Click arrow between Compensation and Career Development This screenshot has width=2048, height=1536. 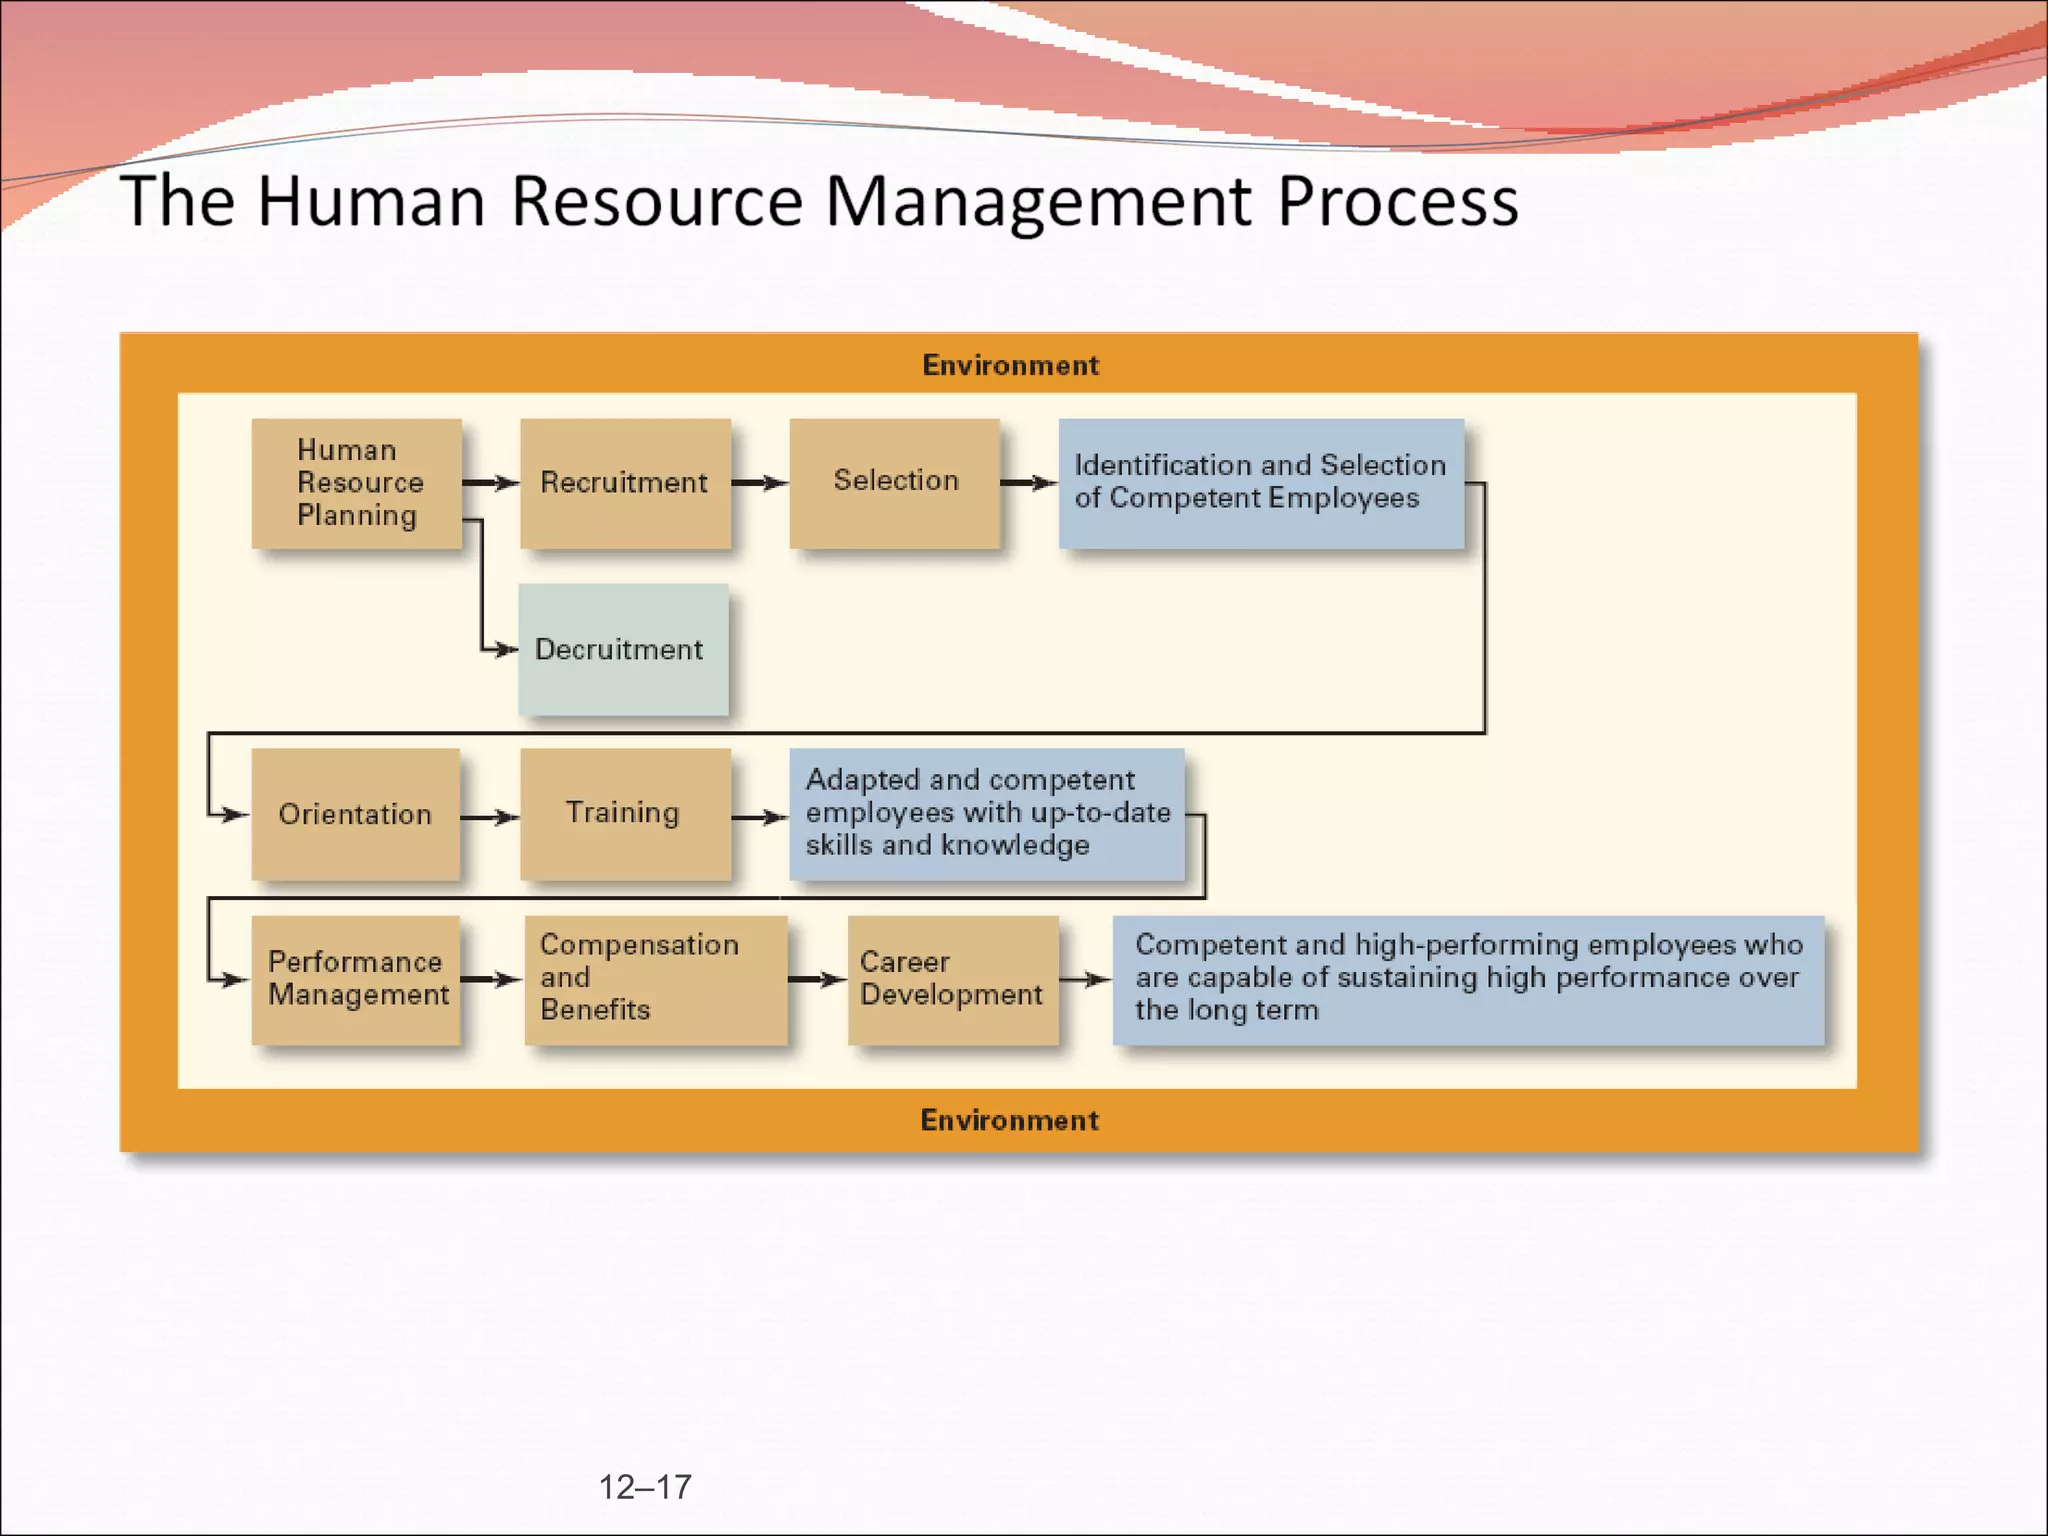point(817,980)
